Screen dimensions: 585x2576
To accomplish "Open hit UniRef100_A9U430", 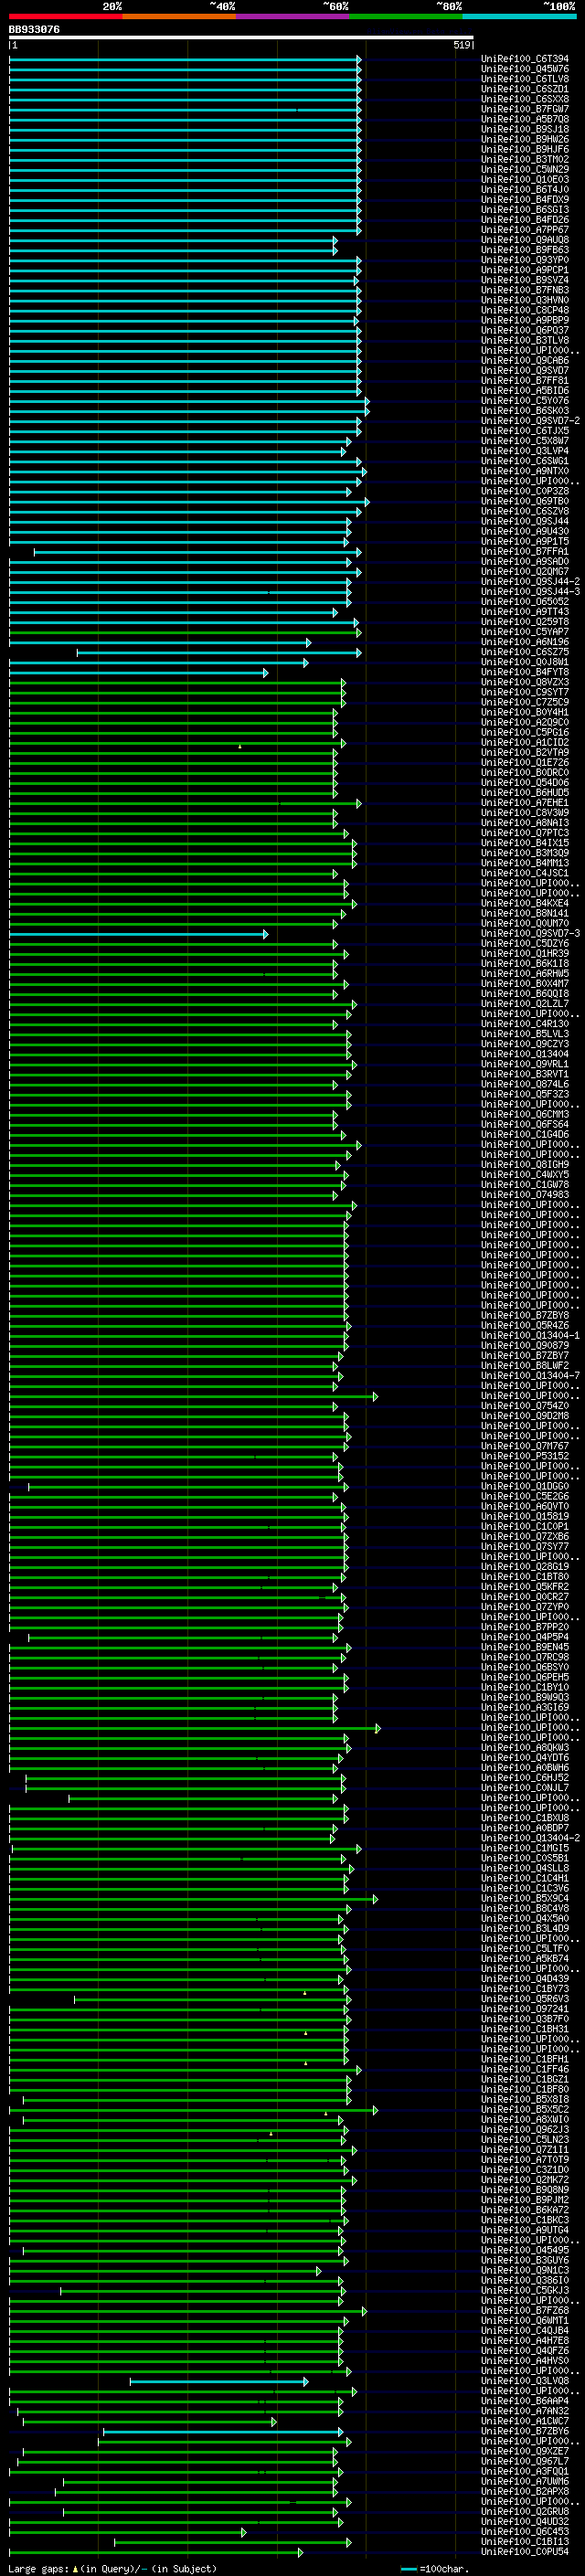I will point(525,531).
